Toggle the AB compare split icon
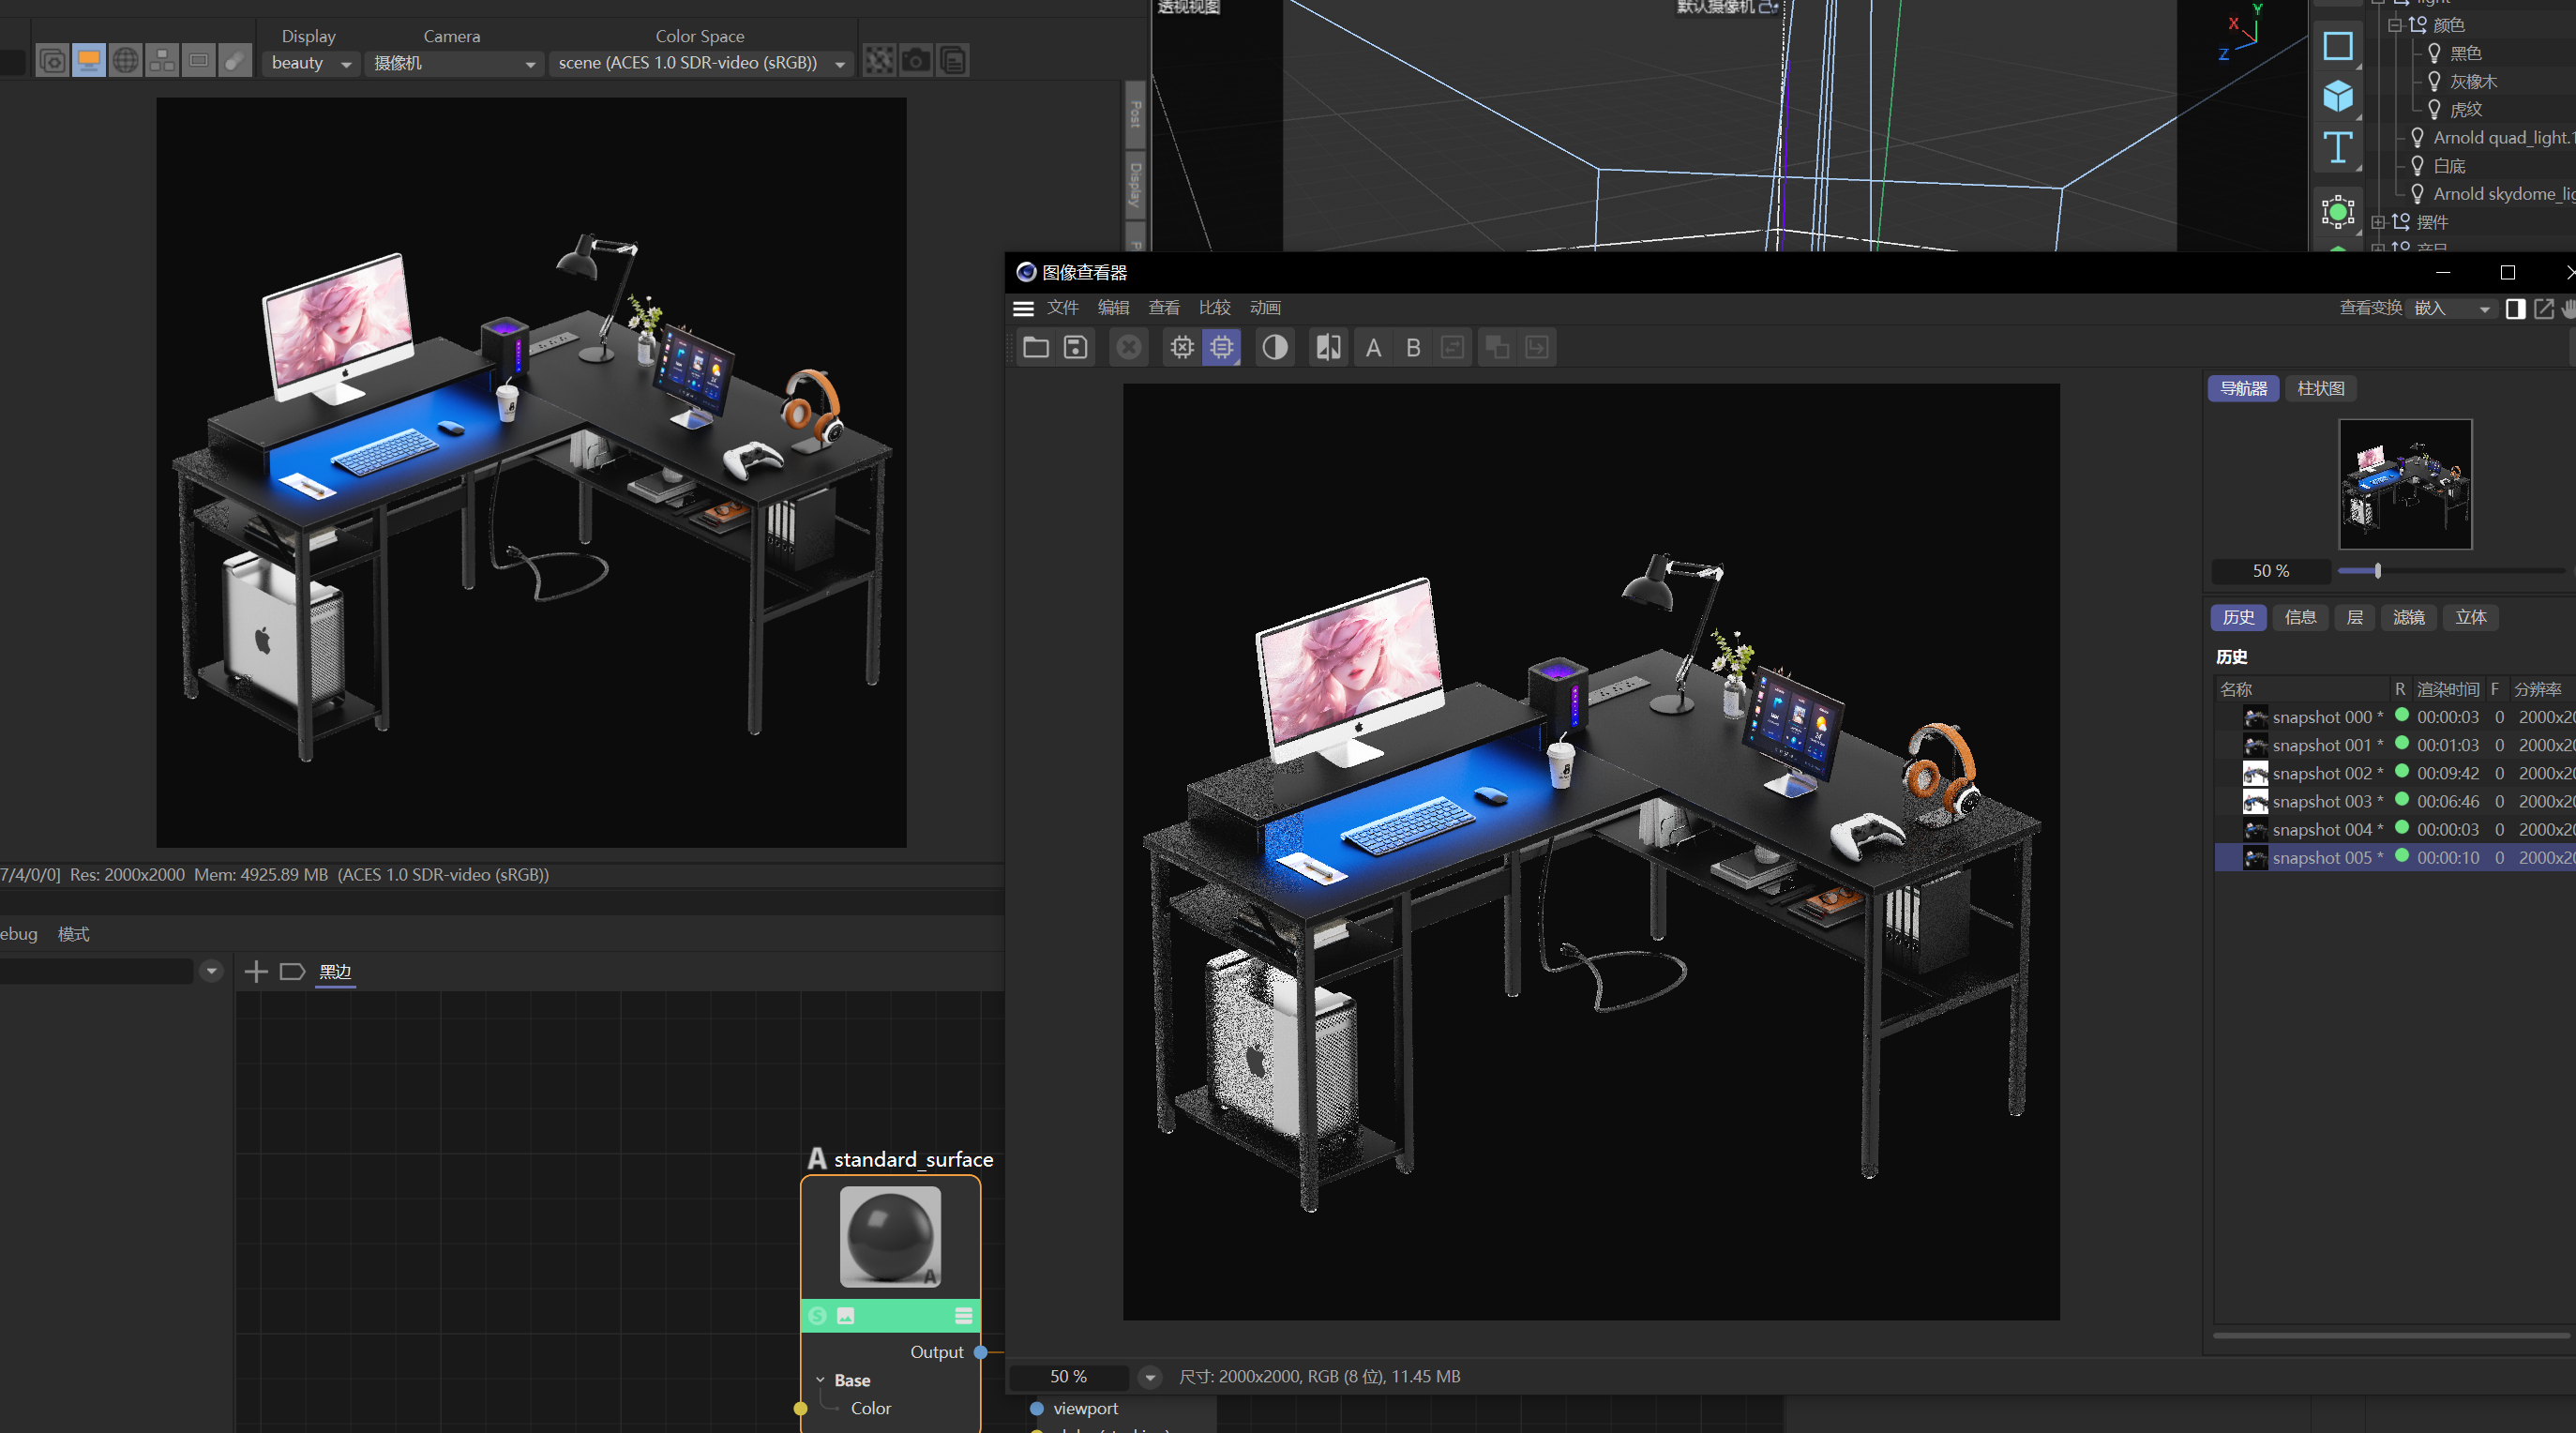The image size is (2576, 1433). click(x=1329, y=347)
